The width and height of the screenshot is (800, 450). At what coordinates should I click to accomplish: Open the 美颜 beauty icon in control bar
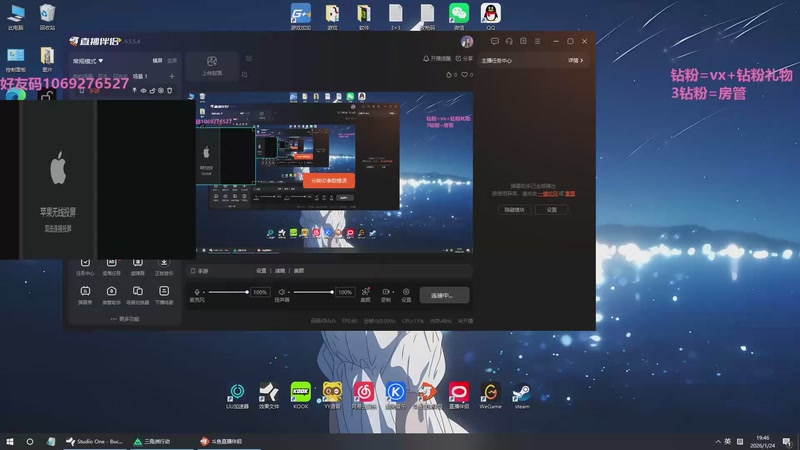pyautogui.click(x=365, y=294)
